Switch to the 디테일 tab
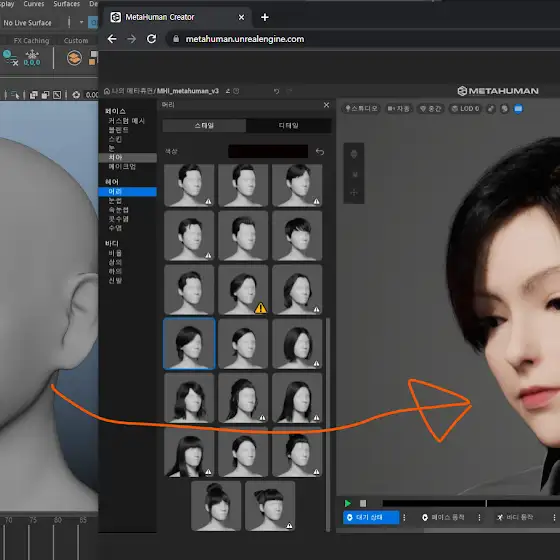 click(x=289, y=125)
